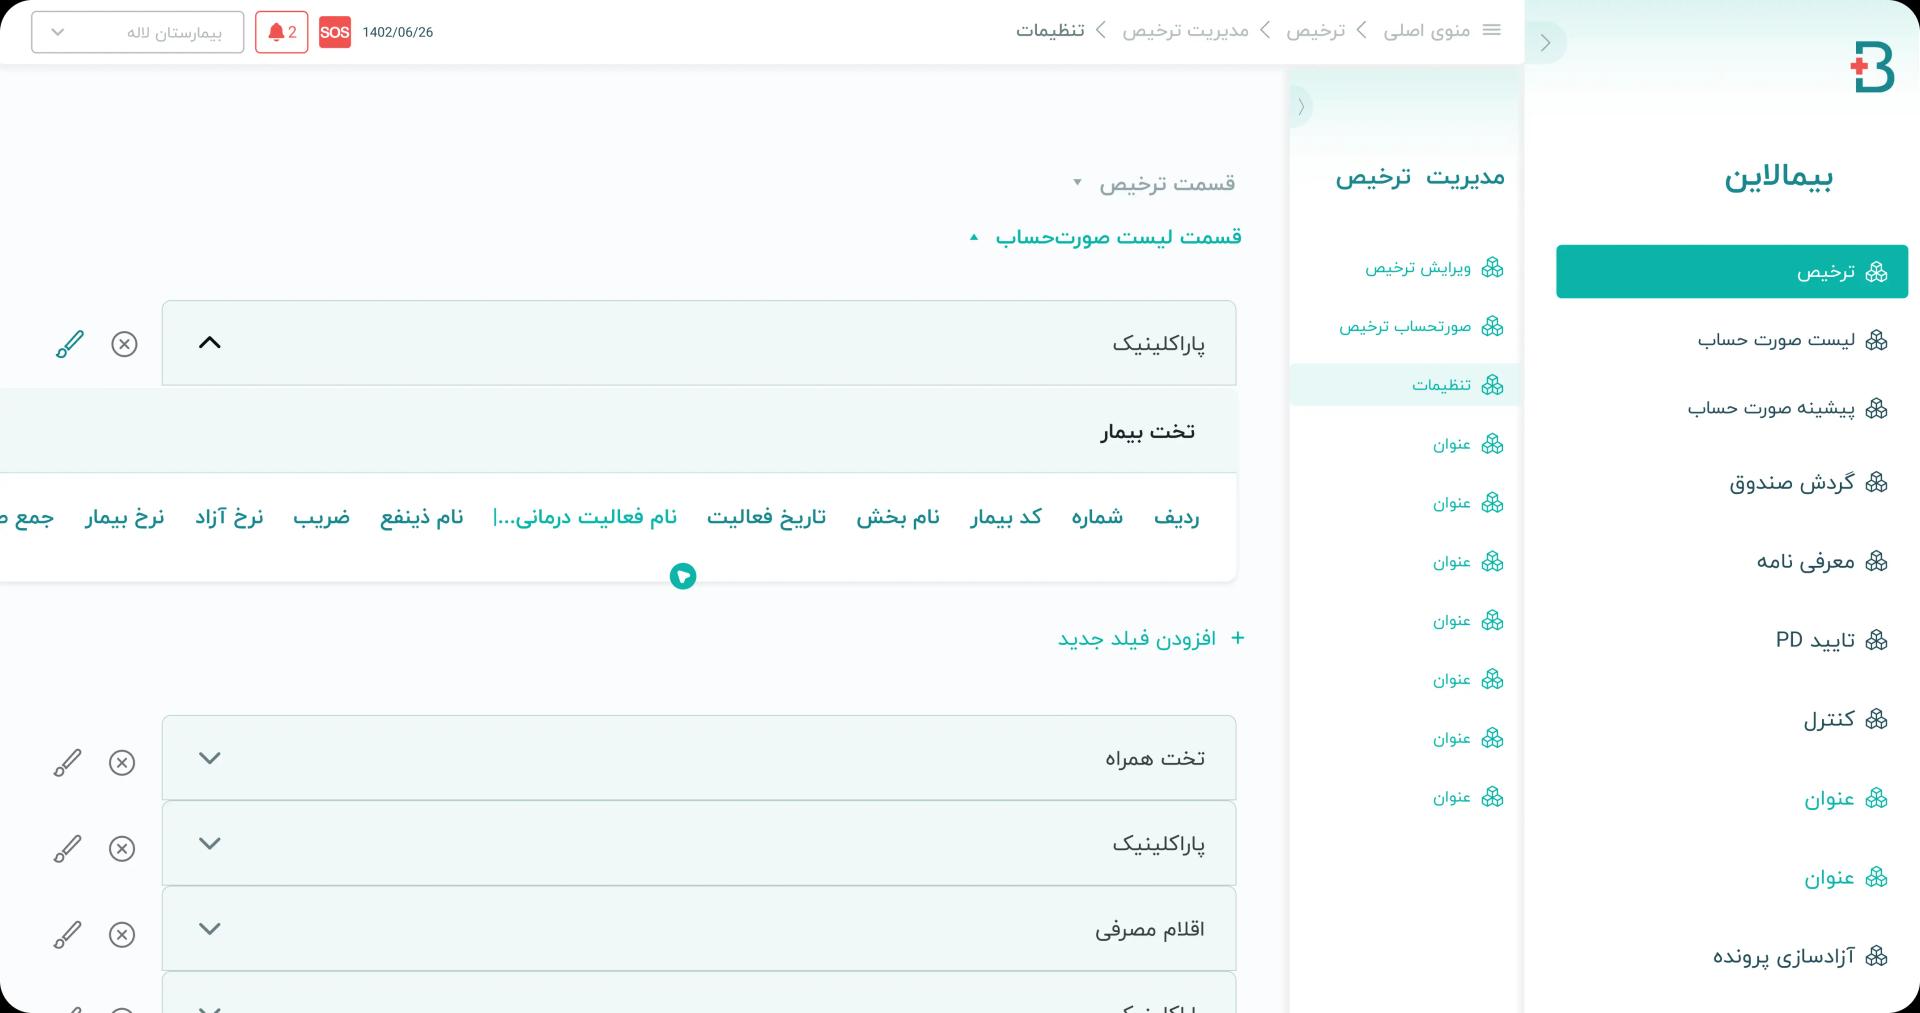This screenshot has width=1920, height=1013.
Task: Edit the اقلام مصرفی row with brush icon
Action: [x=67, y=935]
